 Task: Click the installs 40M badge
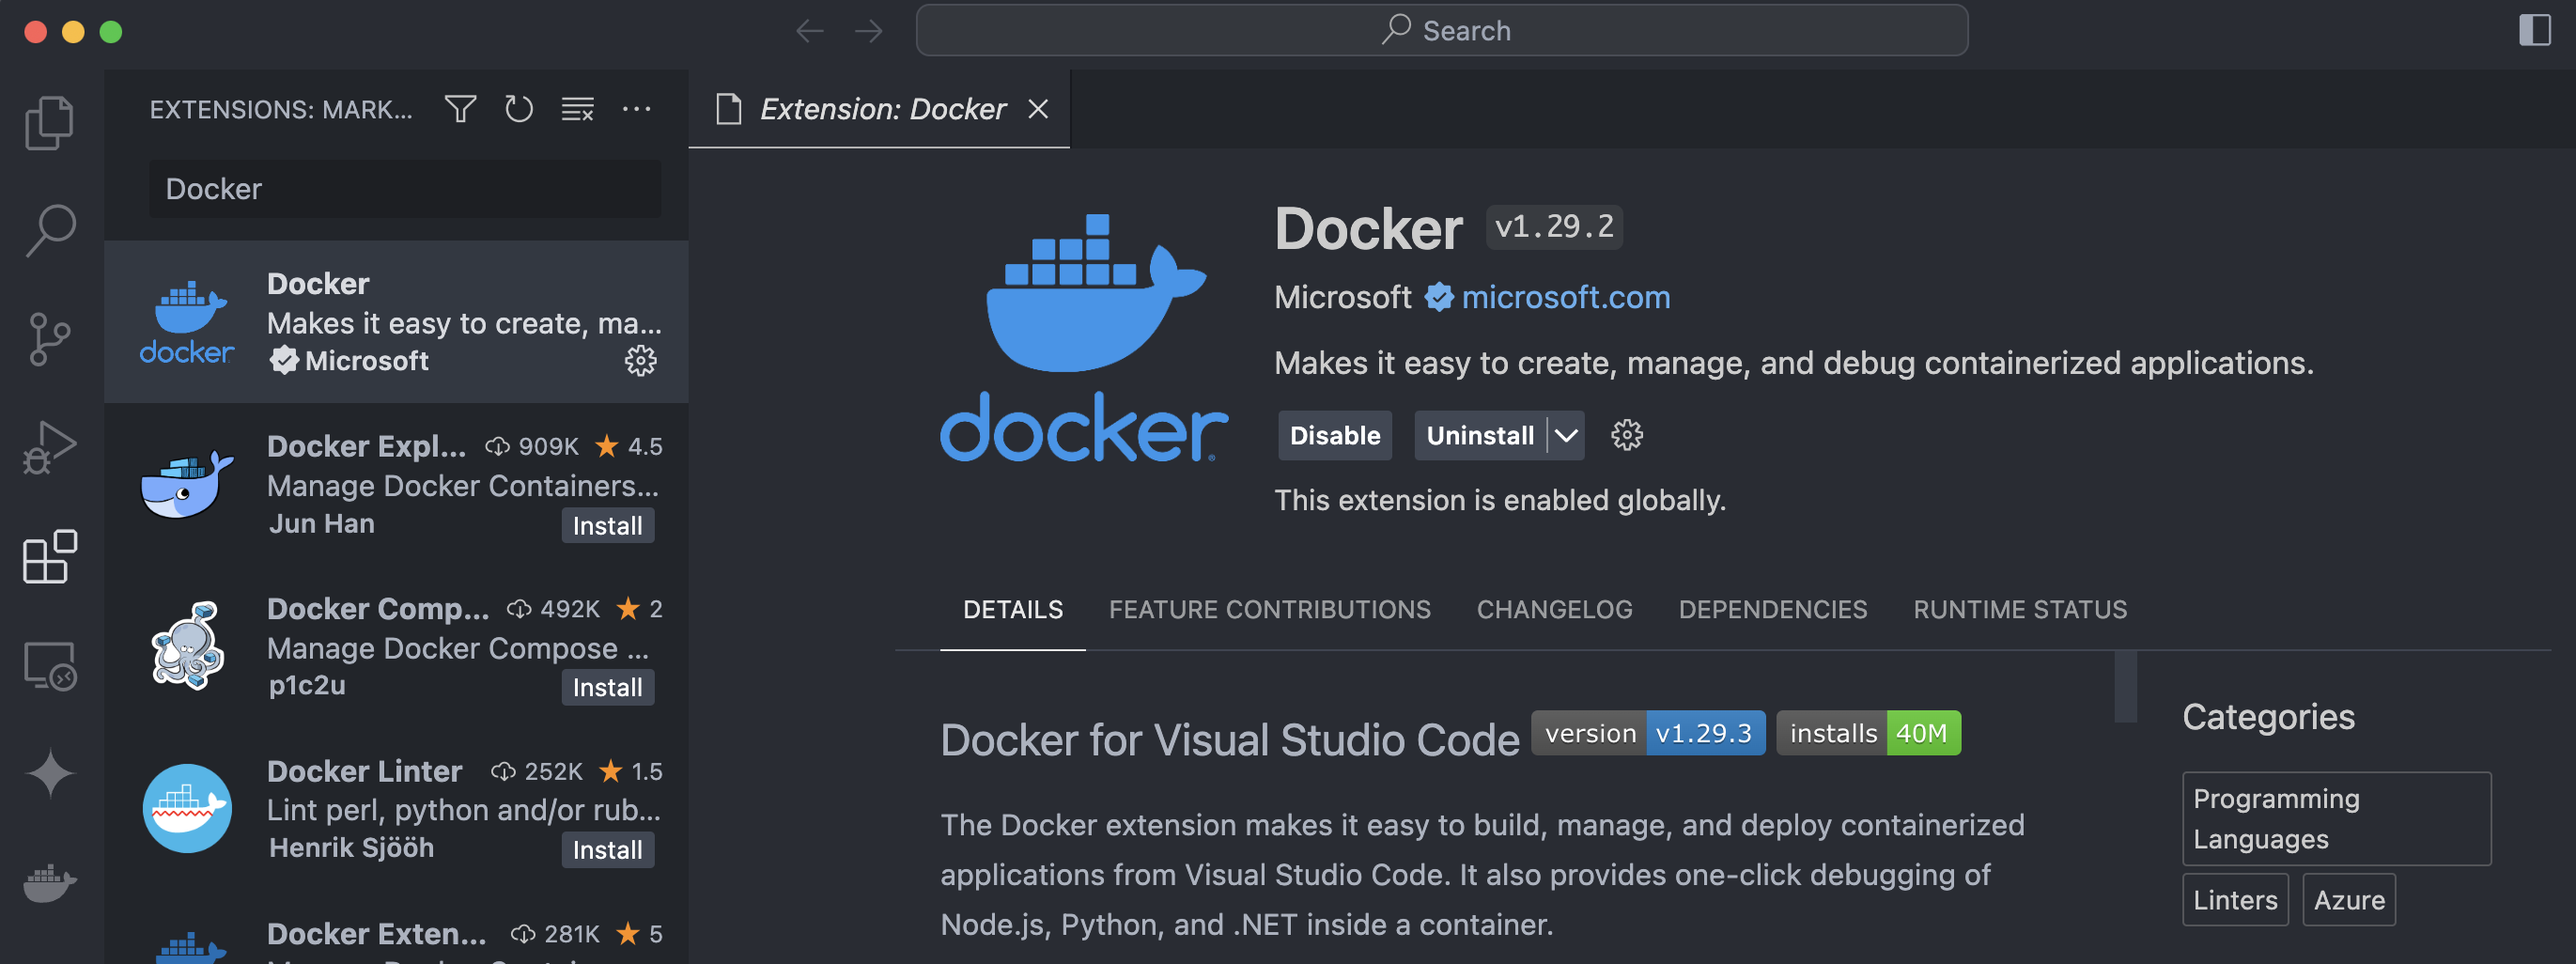coord(1868,733)
